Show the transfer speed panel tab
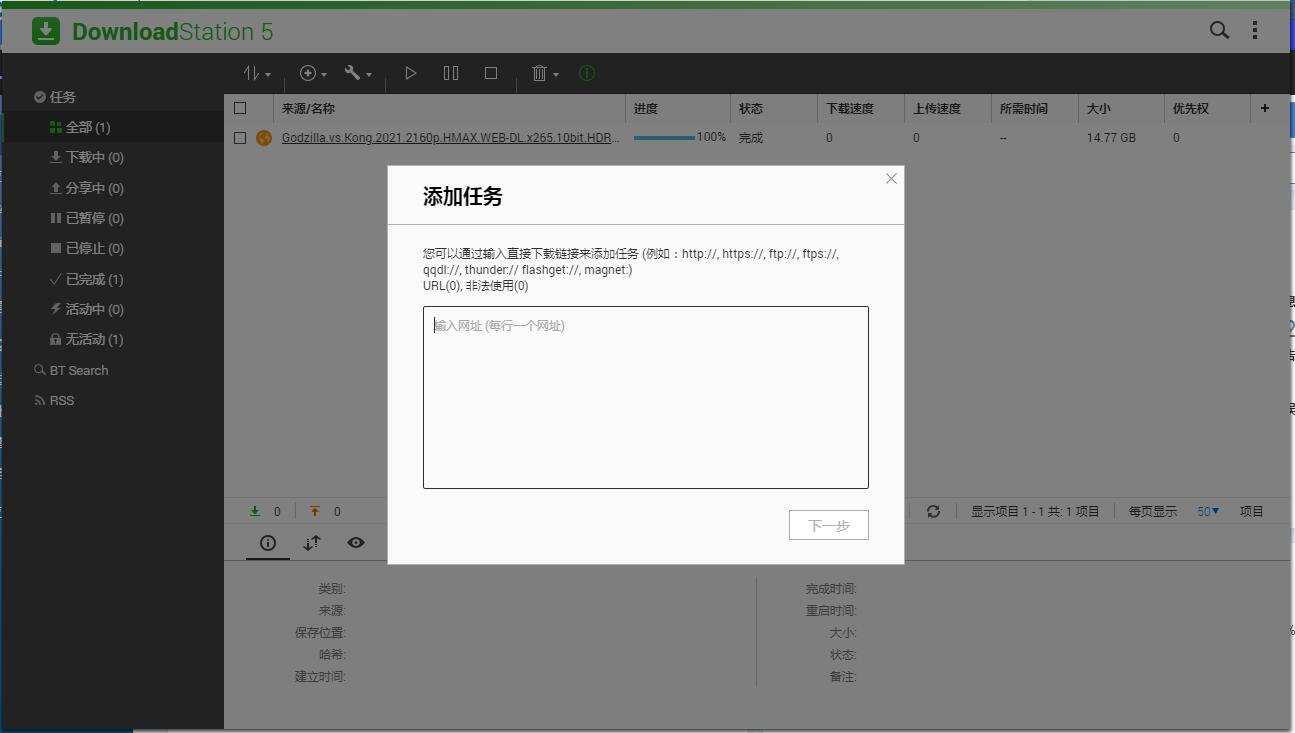Viewport: 1295px width, 733px height. click(x=311, y=542)
